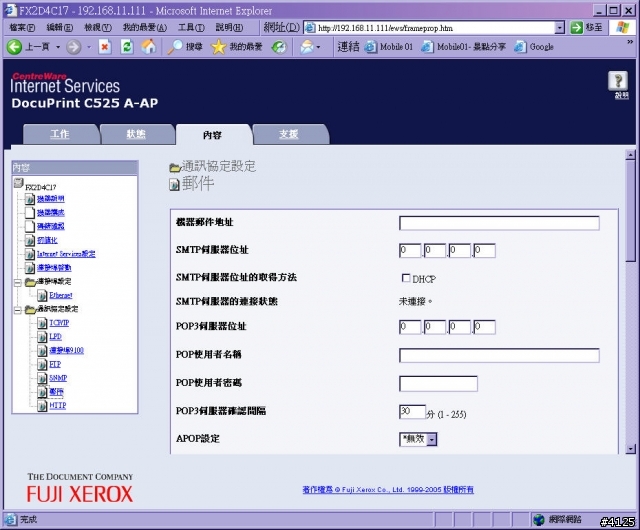Click the POP使用者名稱 input field
This screenshot has height=530, width=640.
point(499,355)
